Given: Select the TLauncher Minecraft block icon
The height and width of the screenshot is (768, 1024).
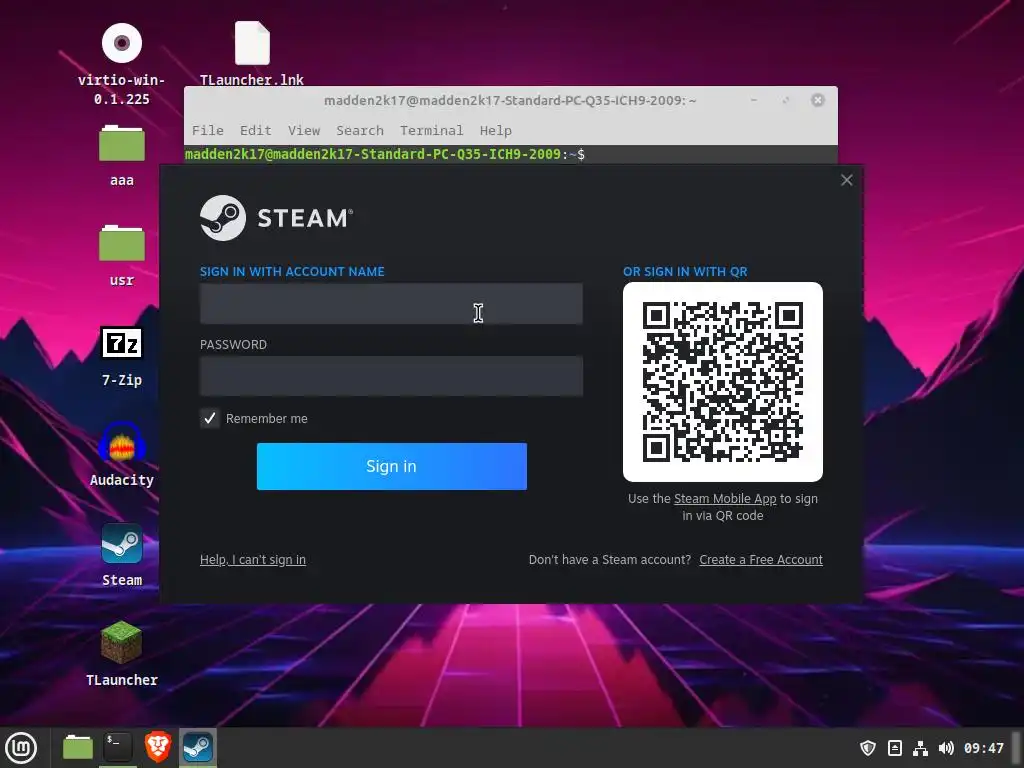Looking at the screenshot, I should coord(121,643).
